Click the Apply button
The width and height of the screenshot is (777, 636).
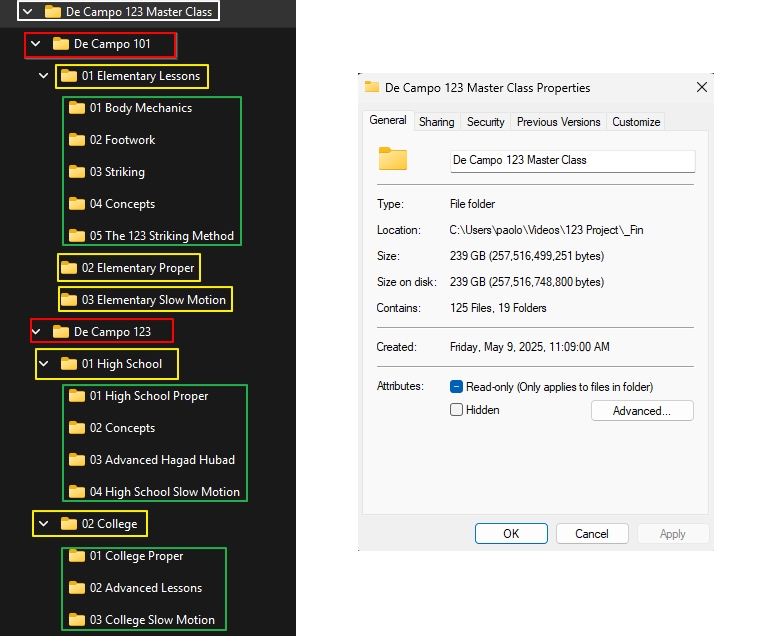pyautogui.click(x=672, y=533)
